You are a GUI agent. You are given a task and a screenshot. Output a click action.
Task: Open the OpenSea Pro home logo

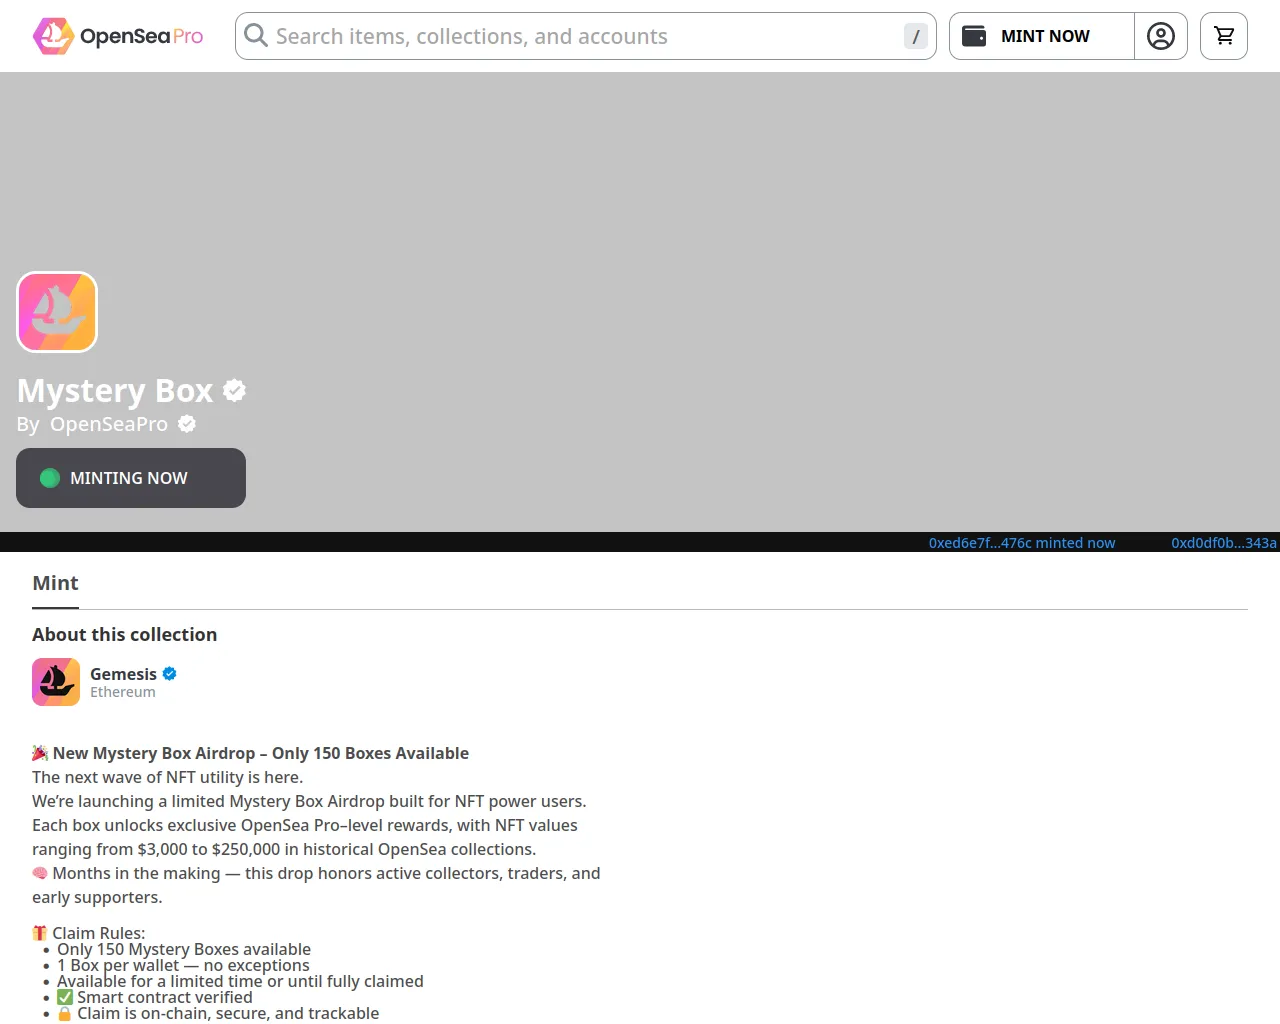[118, 36]
